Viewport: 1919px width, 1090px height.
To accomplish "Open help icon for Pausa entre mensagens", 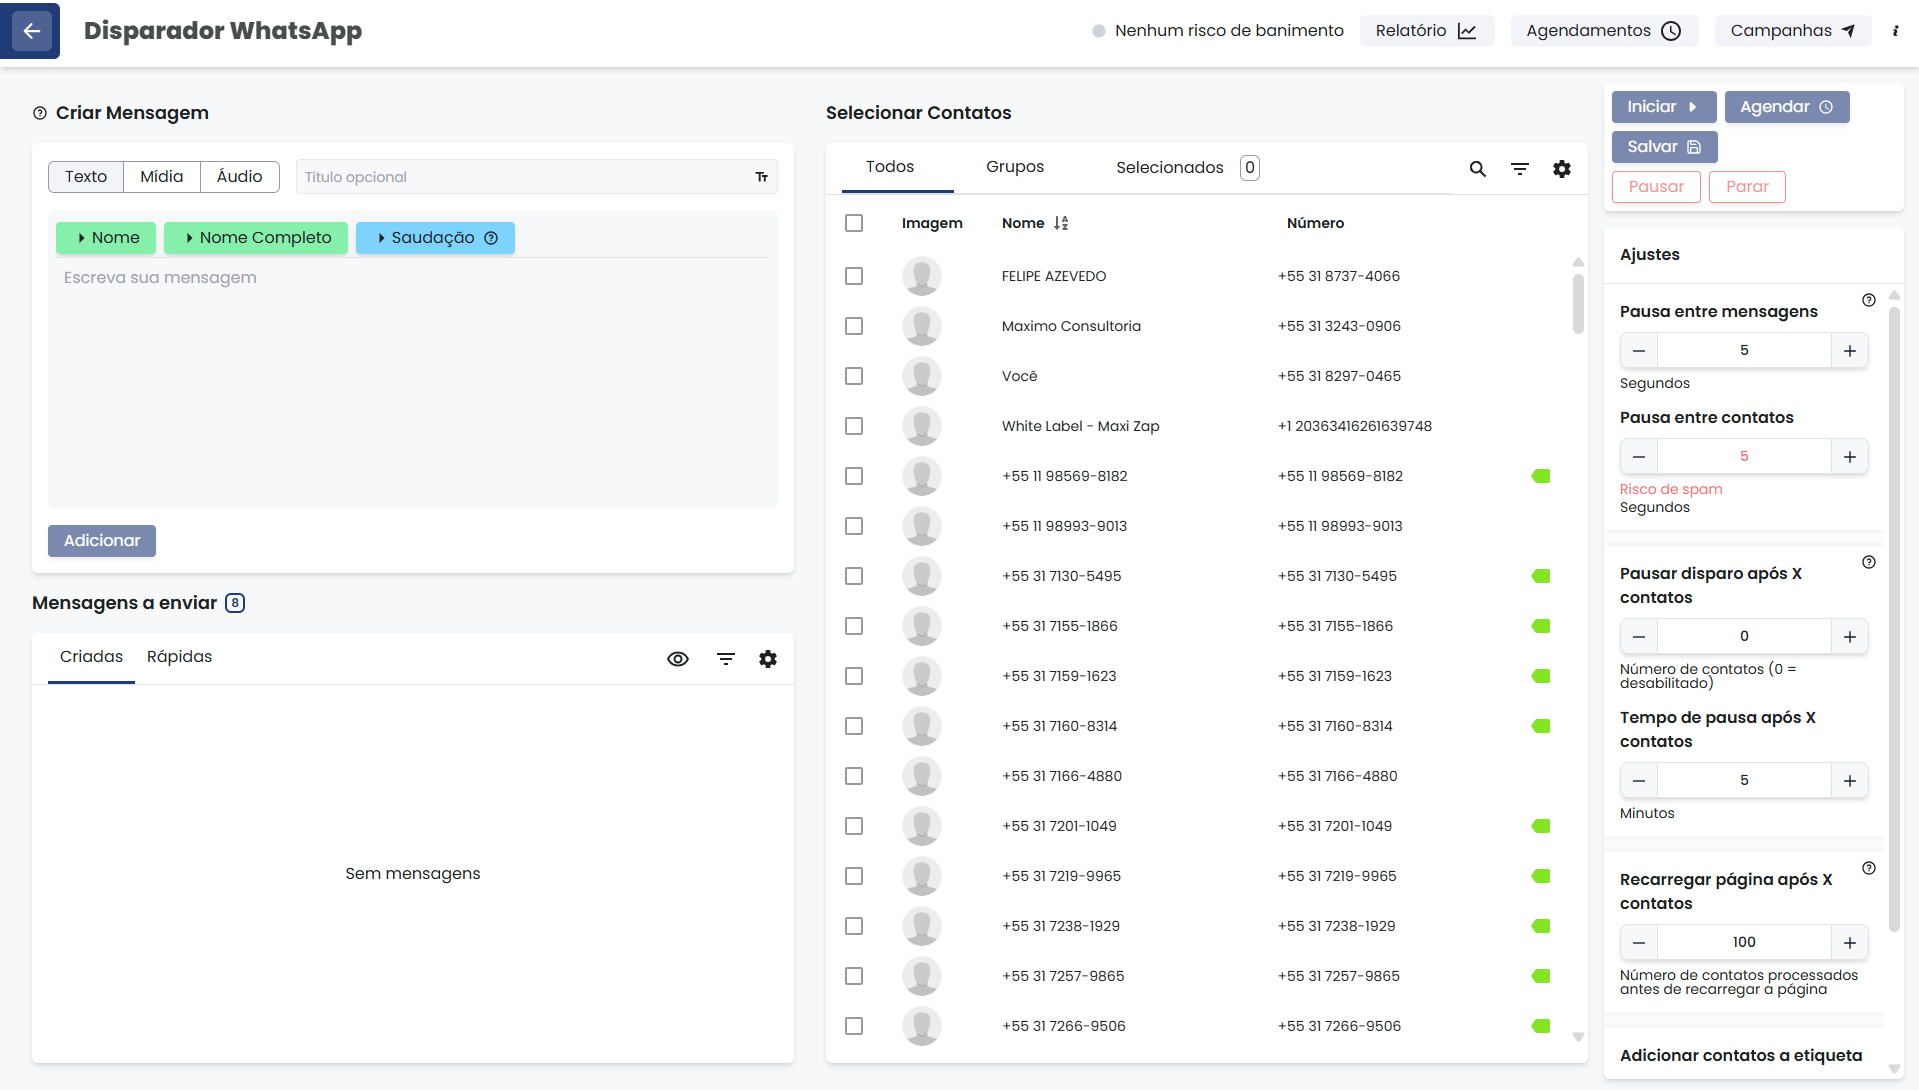I will [x=1869, y=300].
